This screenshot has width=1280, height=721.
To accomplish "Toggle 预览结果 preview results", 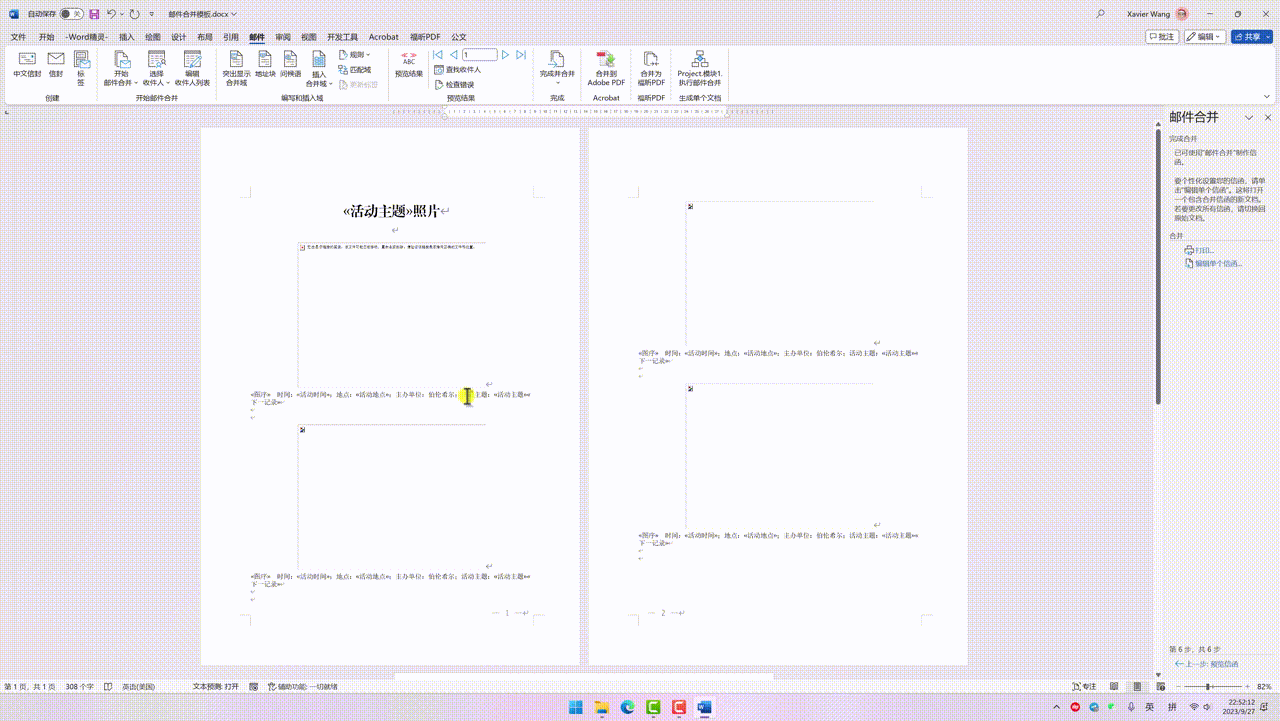I will coord(409,66).
